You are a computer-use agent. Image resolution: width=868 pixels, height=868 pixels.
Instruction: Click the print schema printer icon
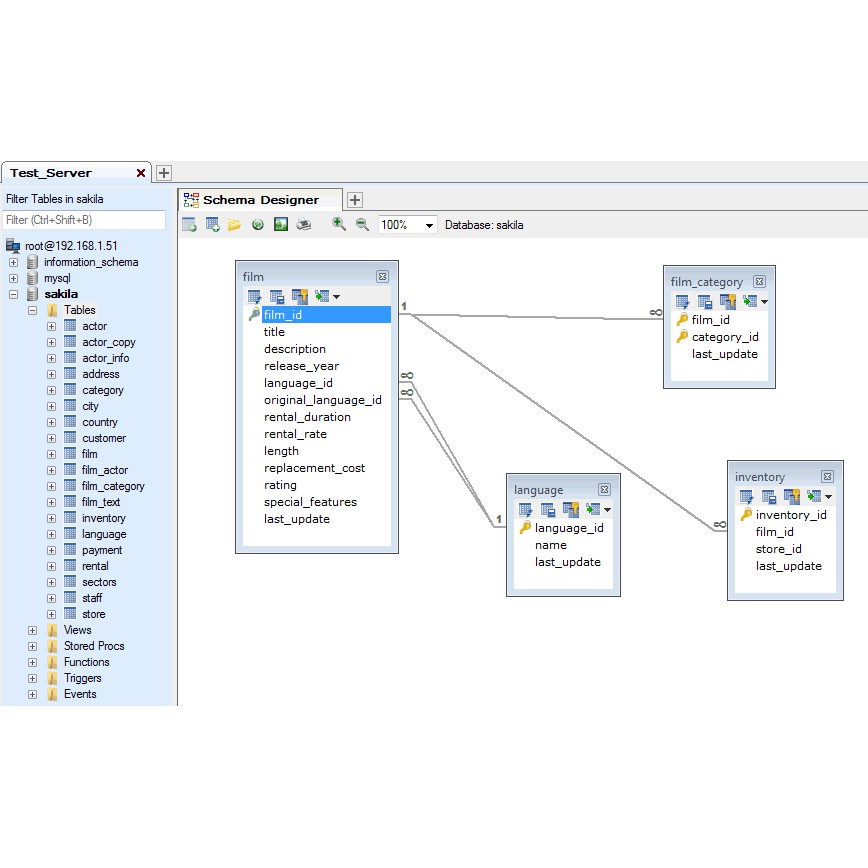[304, 225]
